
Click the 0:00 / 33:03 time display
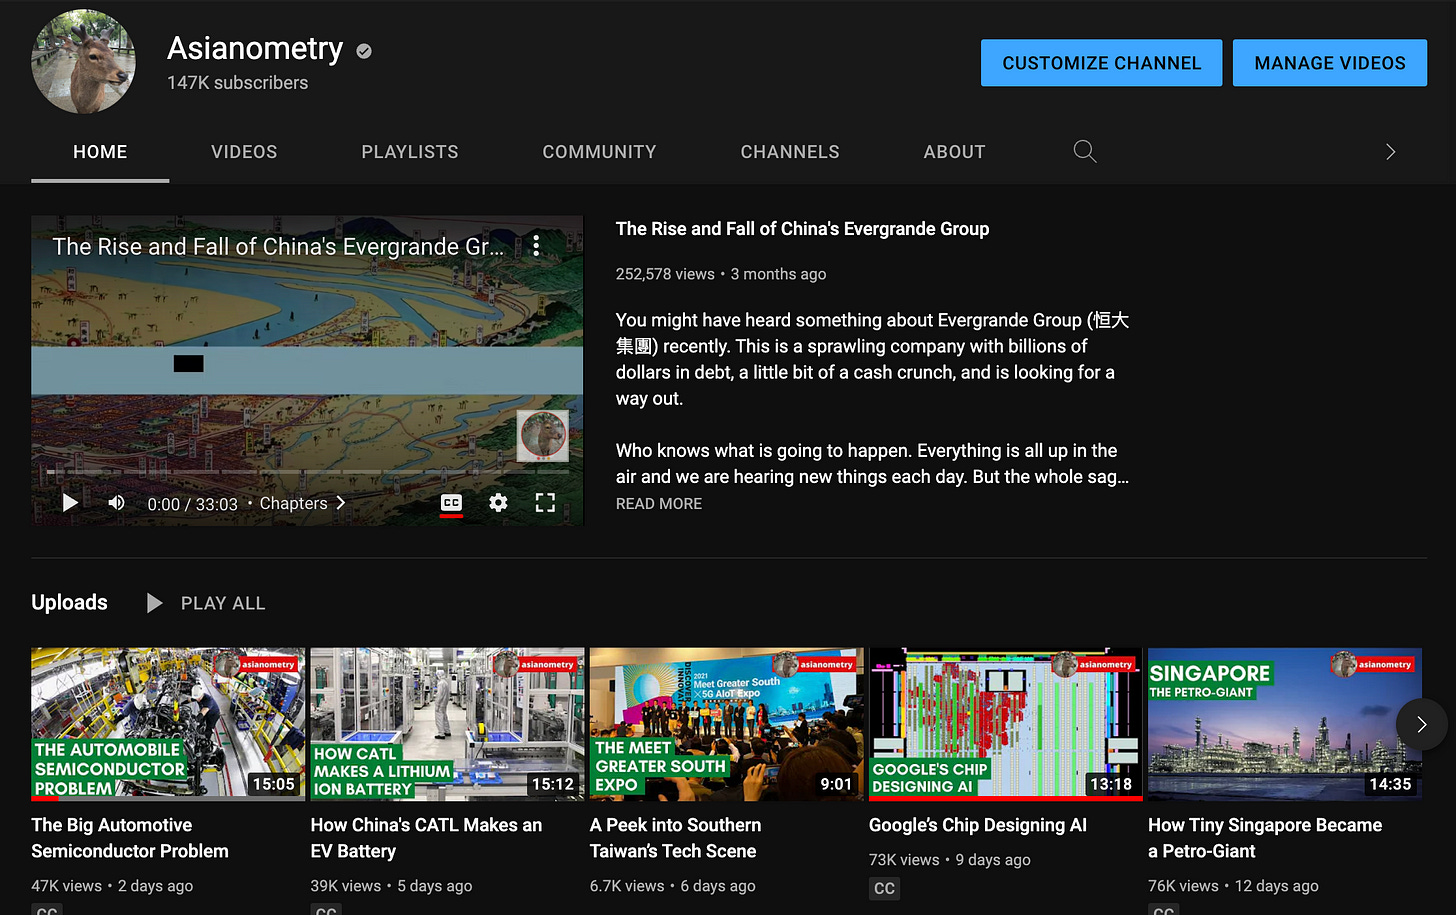tap(192, 504)
